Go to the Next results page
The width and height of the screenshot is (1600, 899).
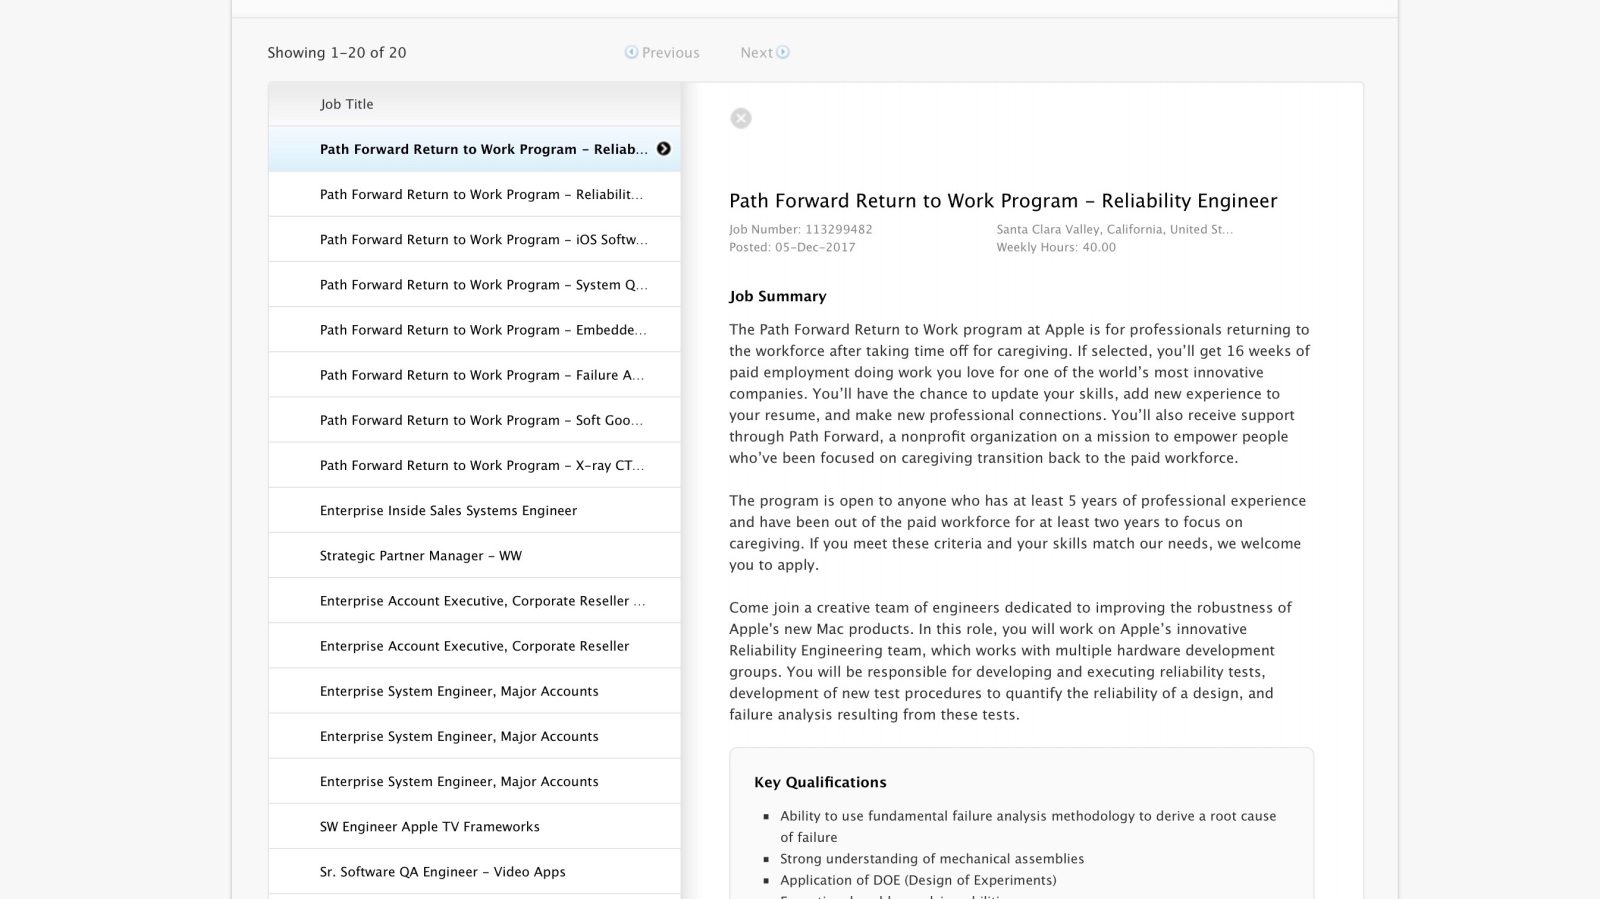click(x=765, y=53)
